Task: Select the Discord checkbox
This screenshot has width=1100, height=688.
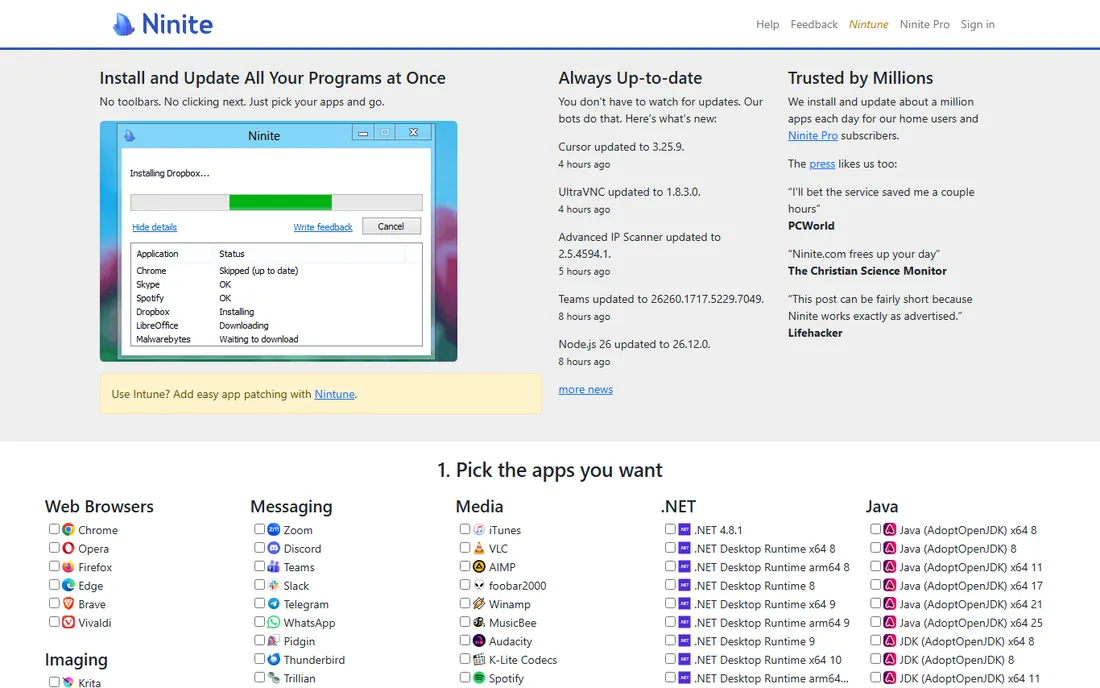Action: (x=260, y=547)
